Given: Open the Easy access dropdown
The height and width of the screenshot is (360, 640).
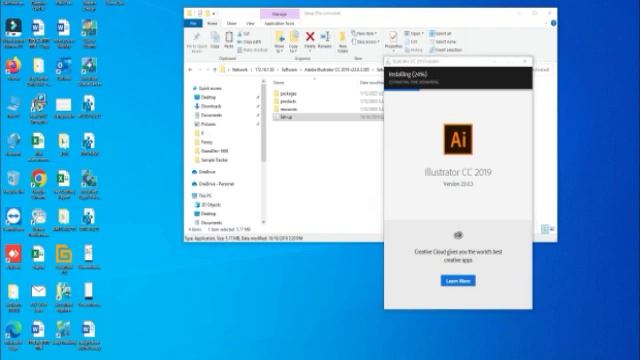Looking at the screenshot, I should 366,42.
